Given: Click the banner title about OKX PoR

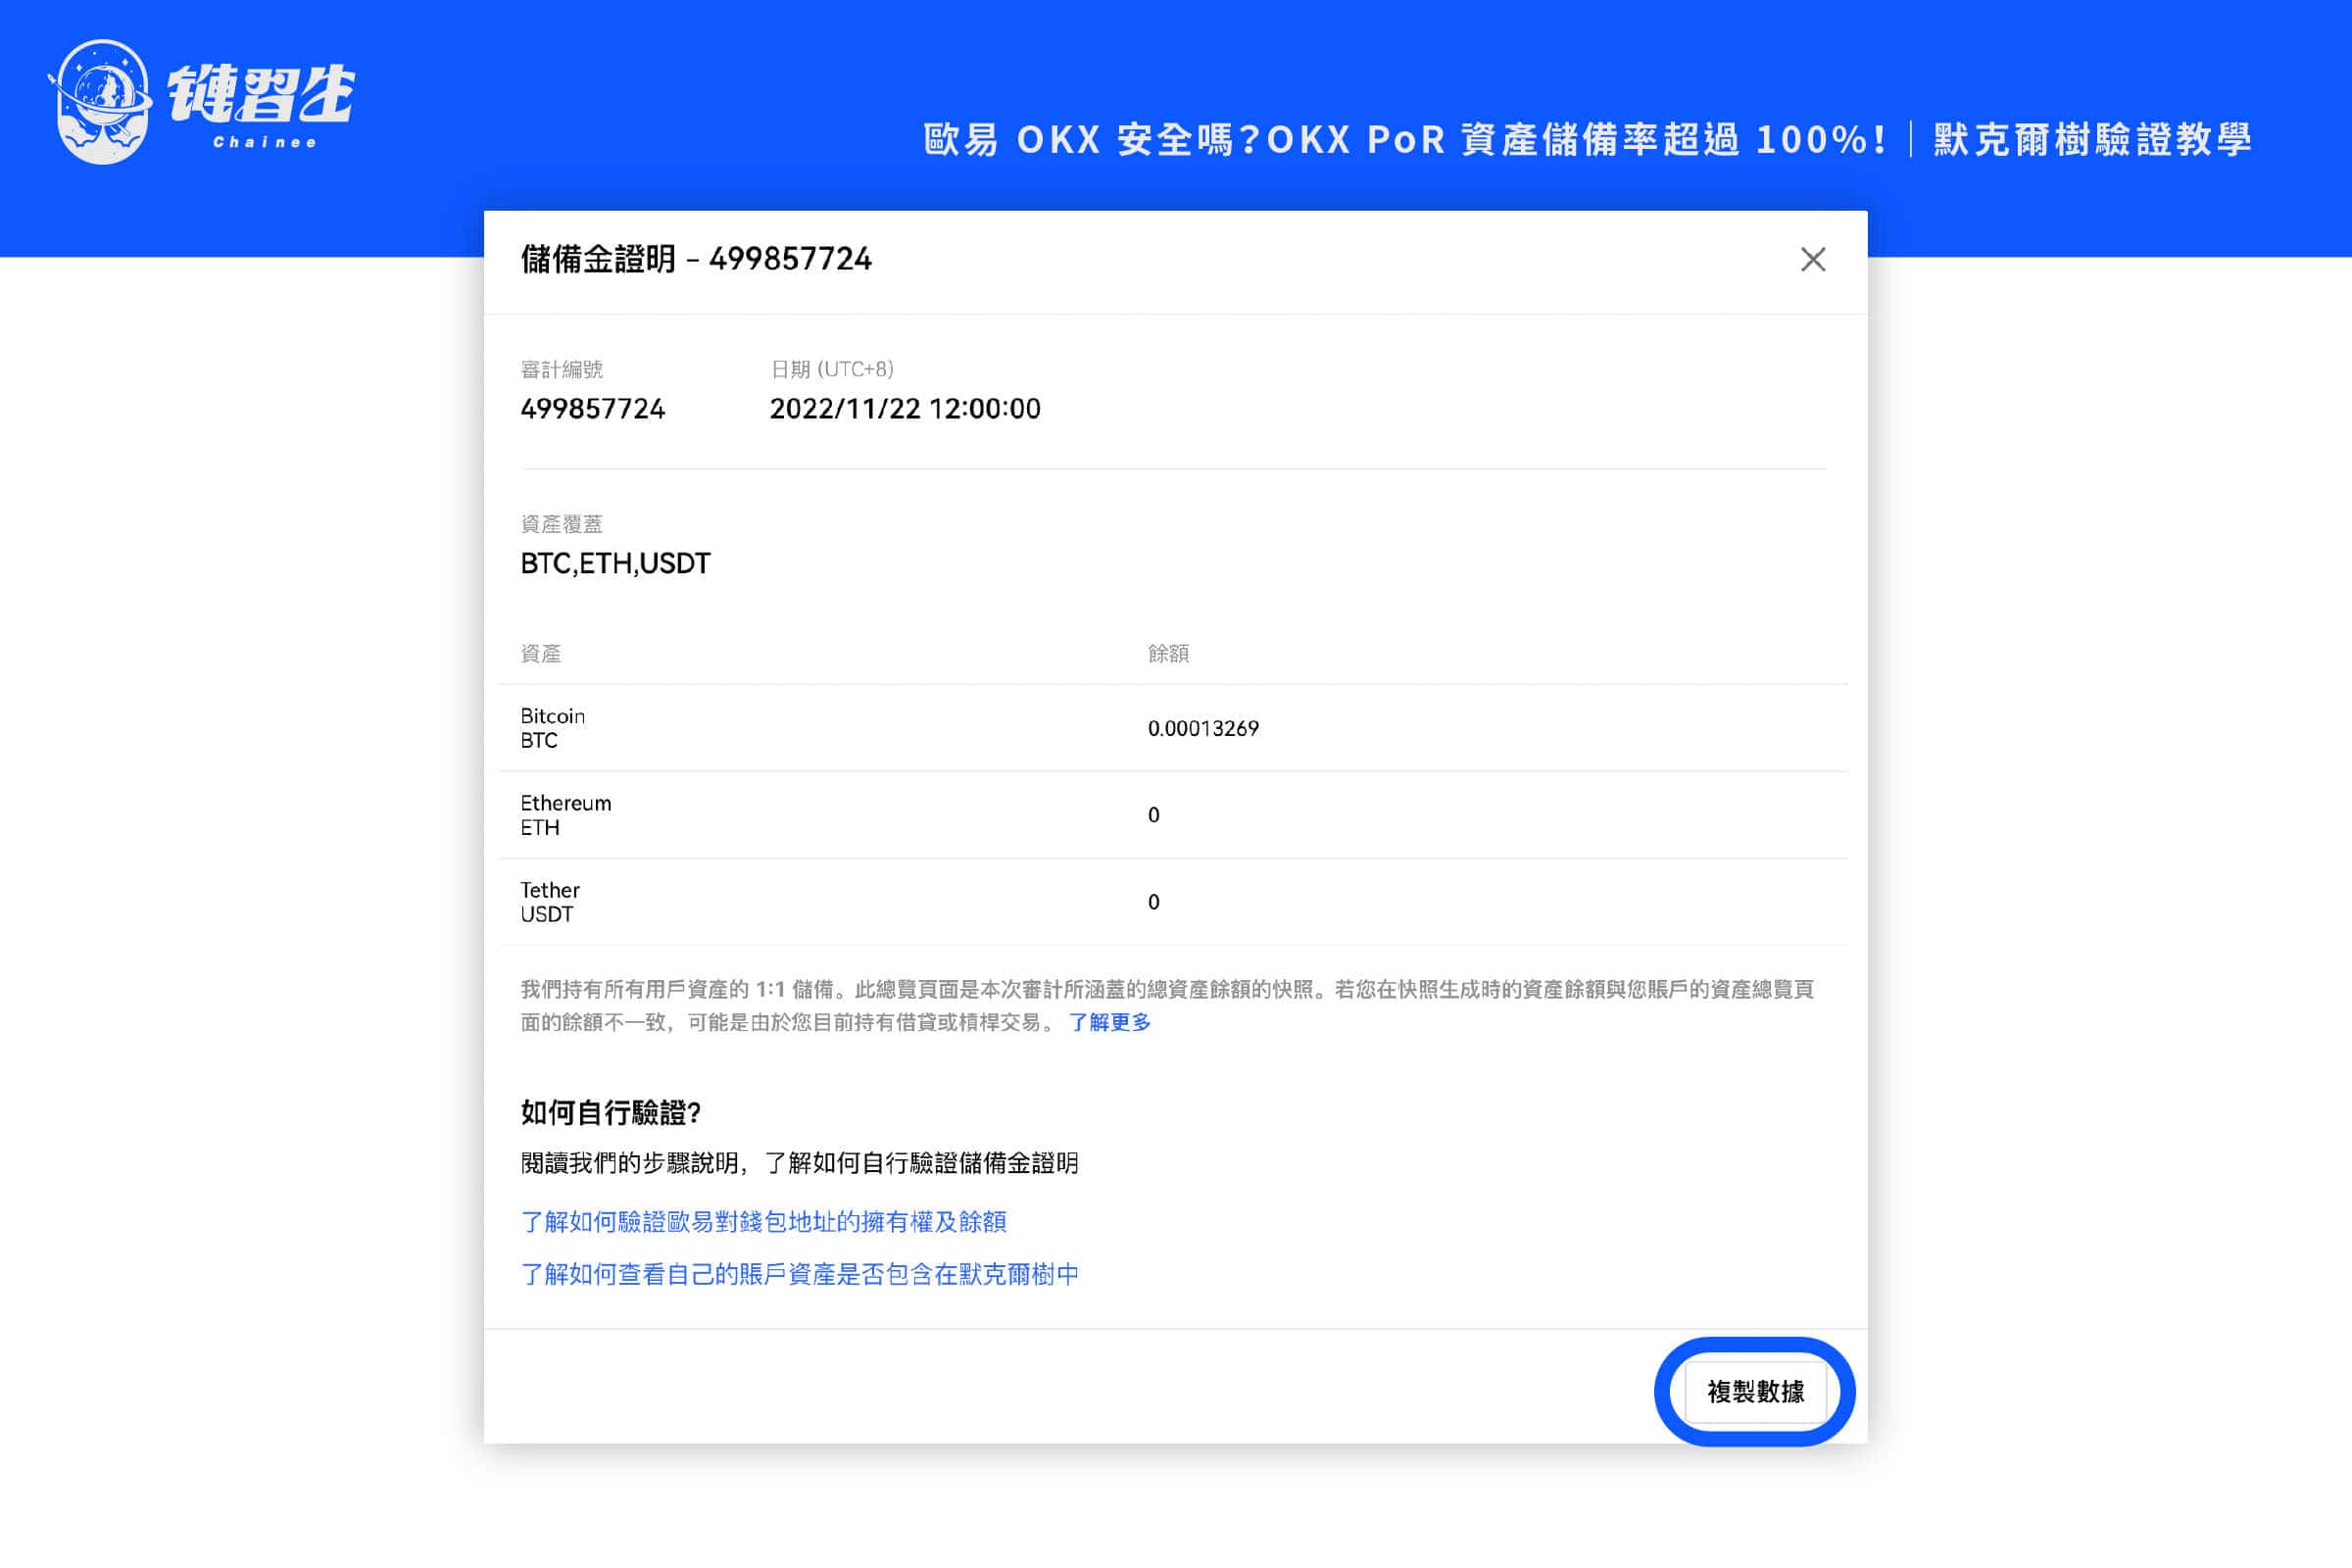Looking at the screenshot, I should point(1587,139).
